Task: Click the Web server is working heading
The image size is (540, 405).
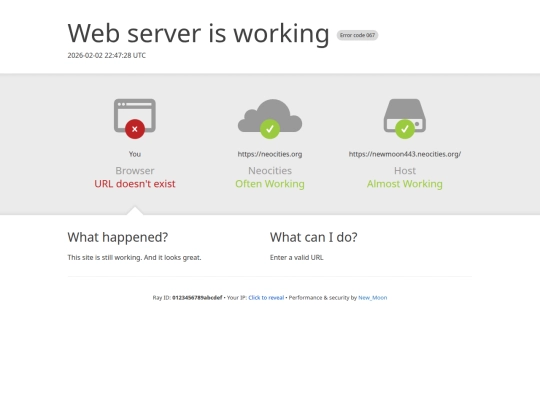Action: click(x=198, y=33)
